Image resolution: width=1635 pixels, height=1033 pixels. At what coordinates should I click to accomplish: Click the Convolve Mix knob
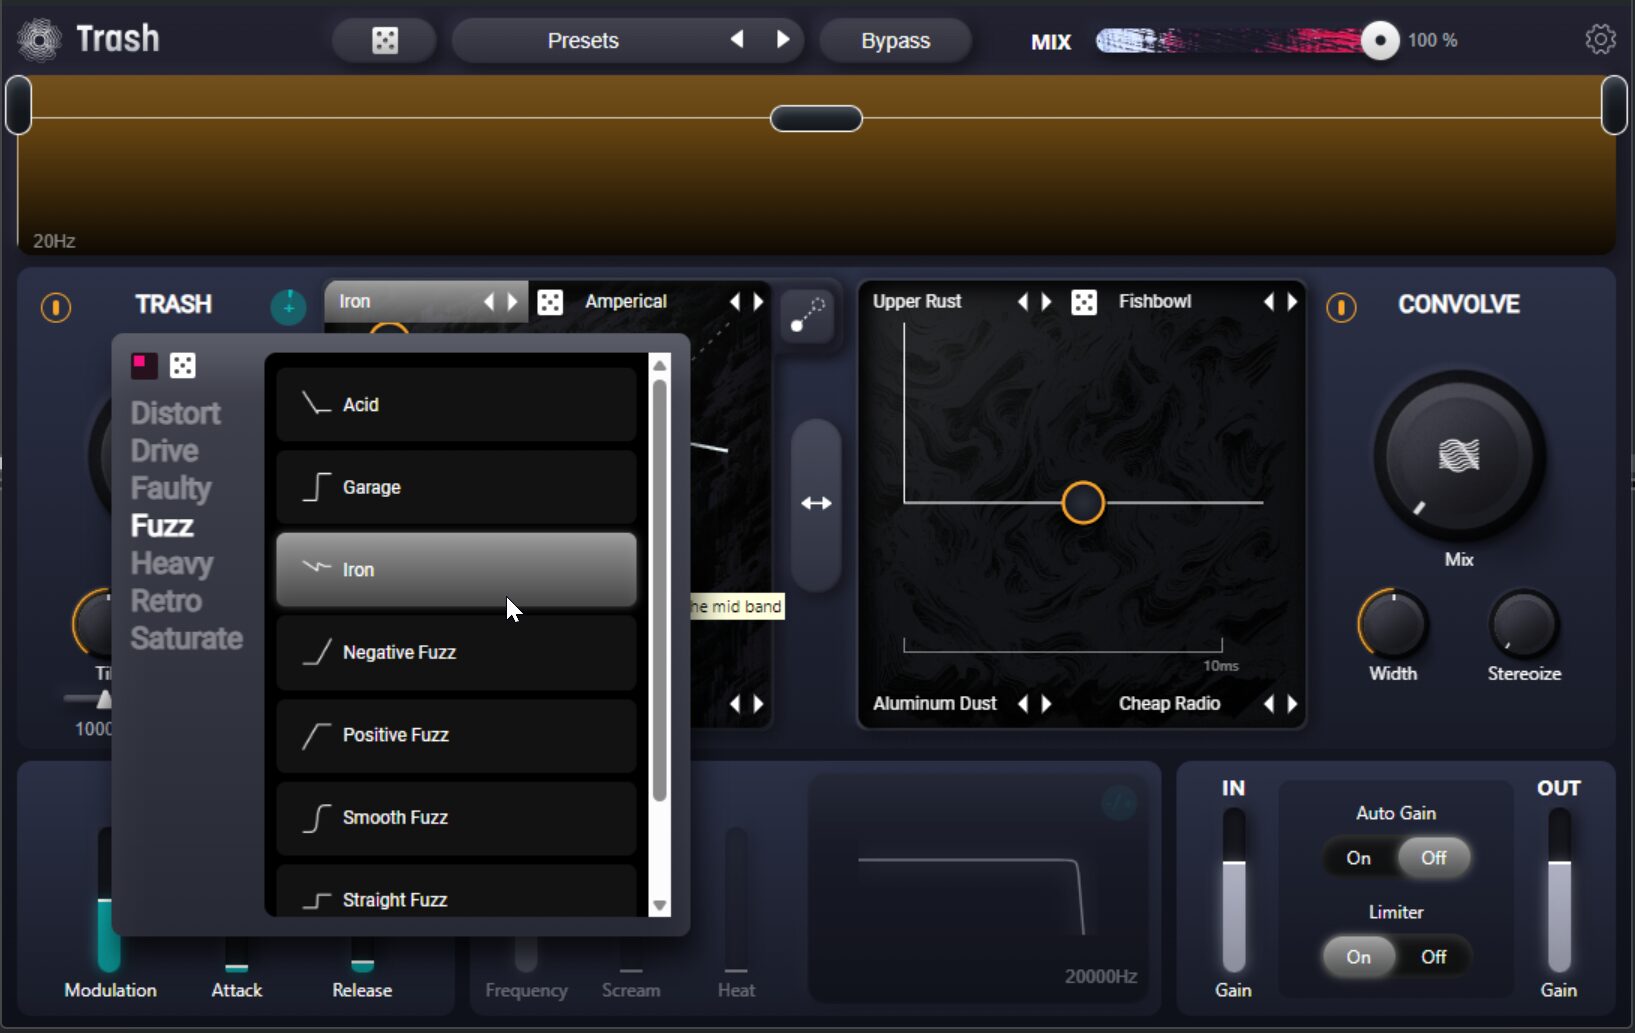[1459, 456]
